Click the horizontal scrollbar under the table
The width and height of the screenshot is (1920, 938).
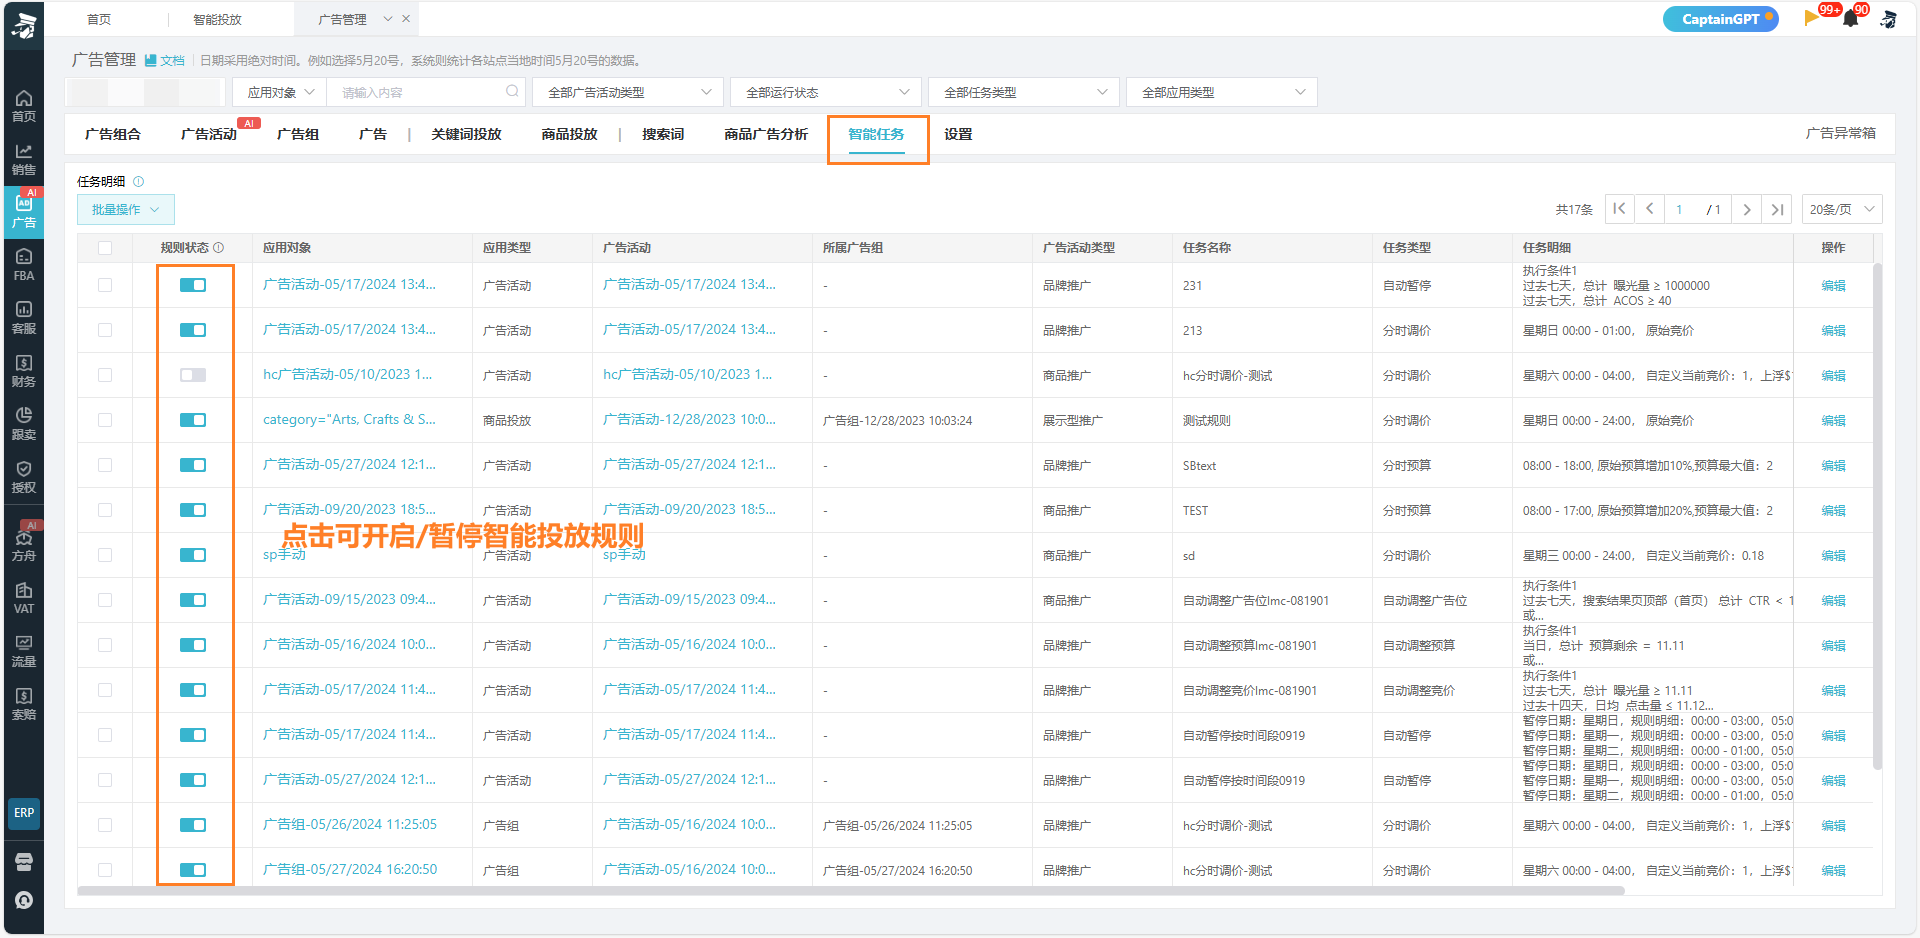pos(851,890)
